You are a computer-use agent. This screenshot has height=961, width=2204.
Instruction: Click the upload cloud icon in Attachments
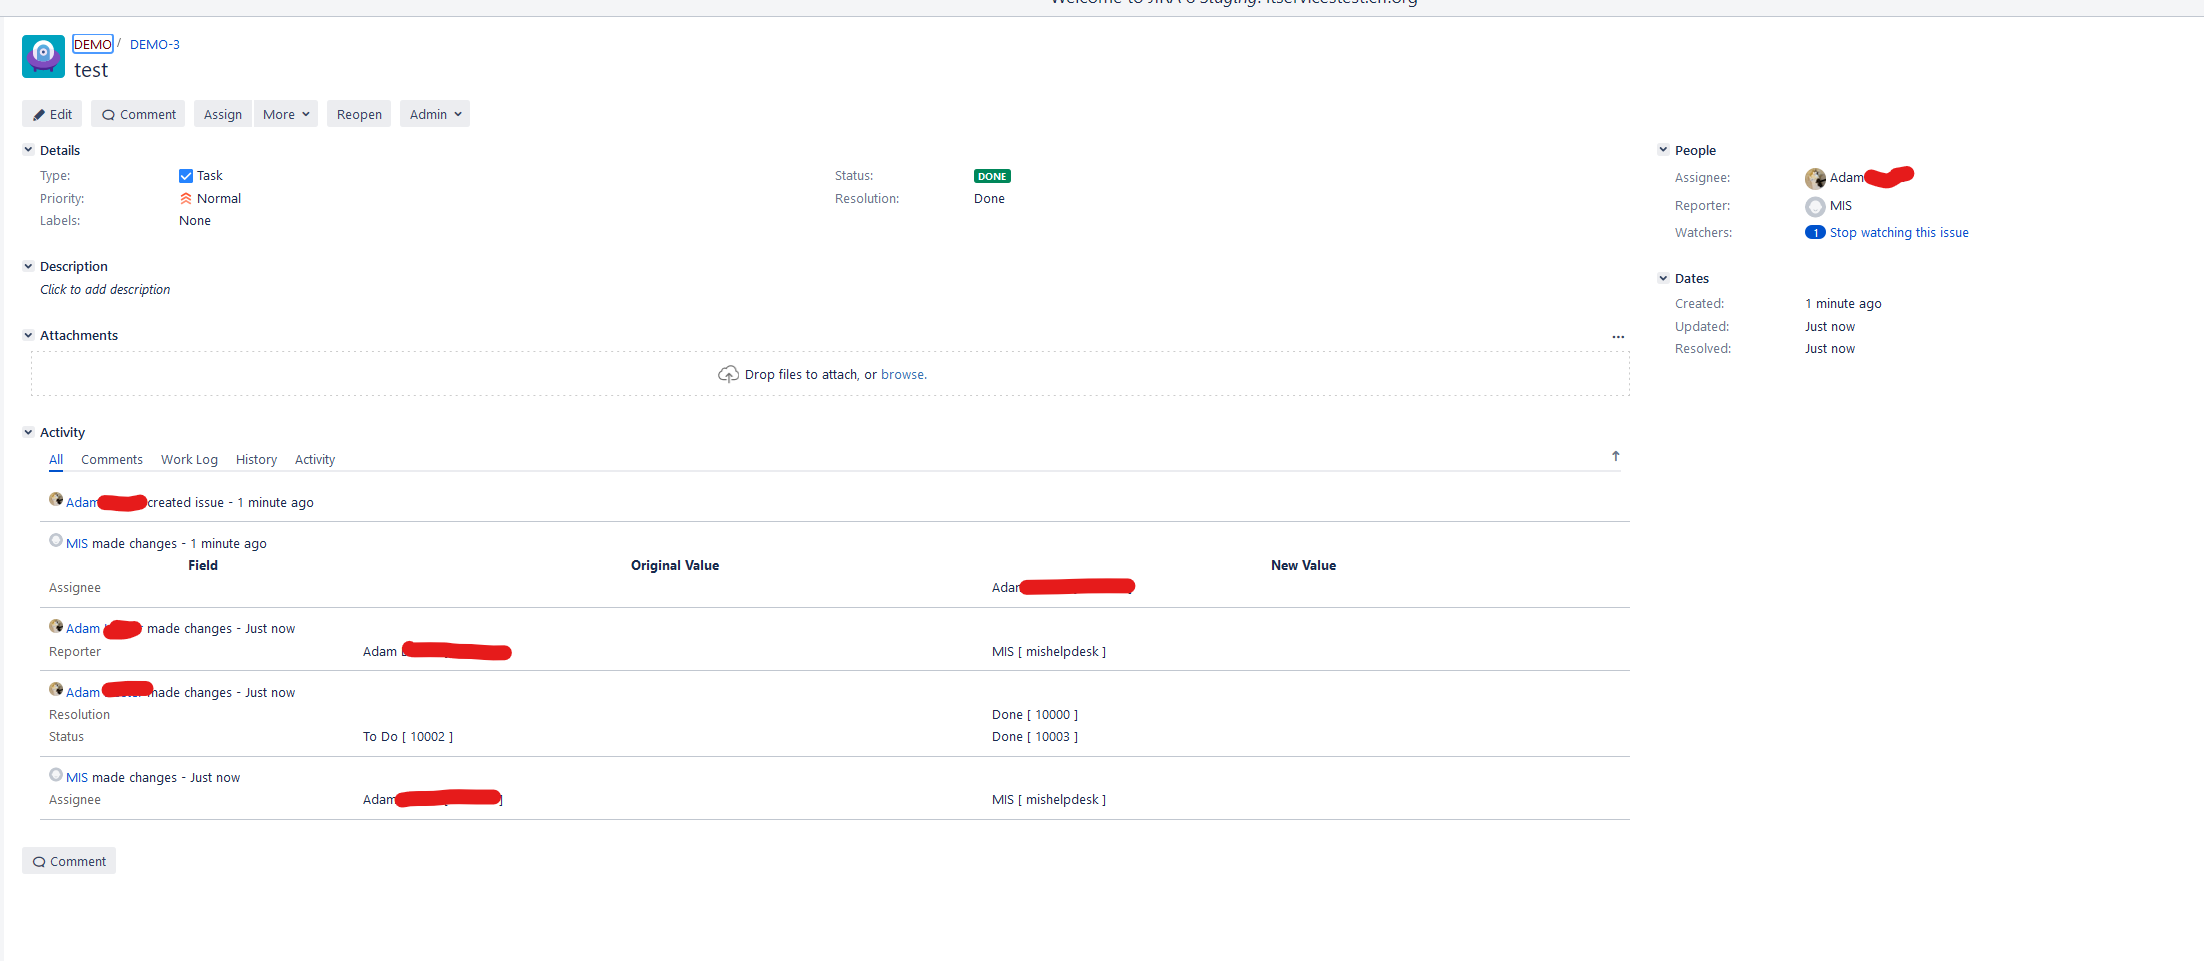click(728, 375)
